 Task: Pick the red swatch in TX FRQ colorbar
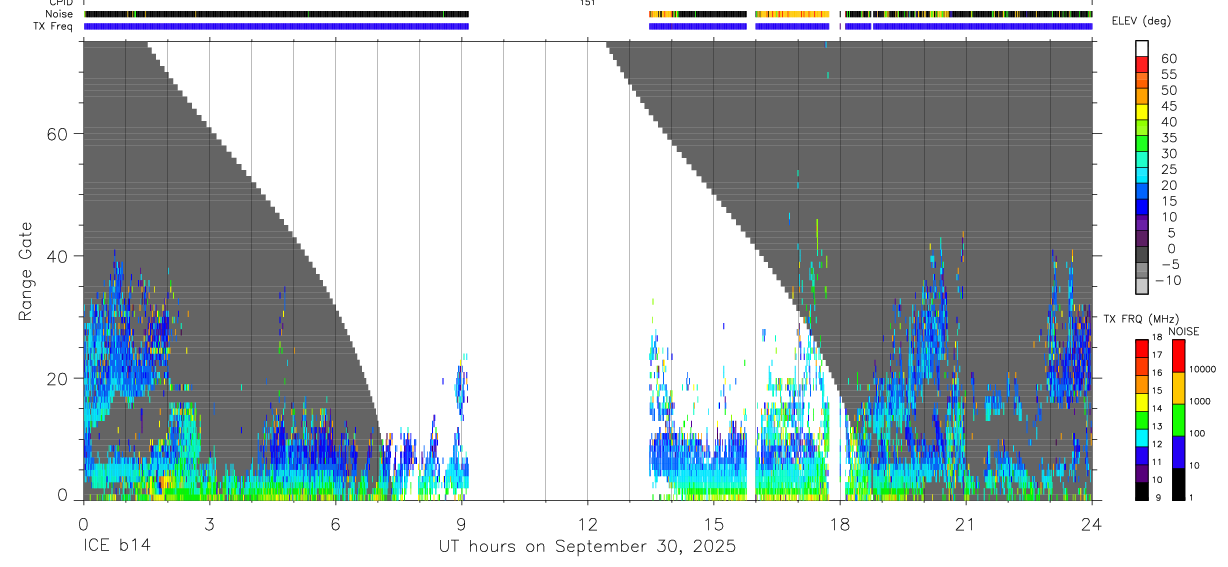pos(1142,348)
